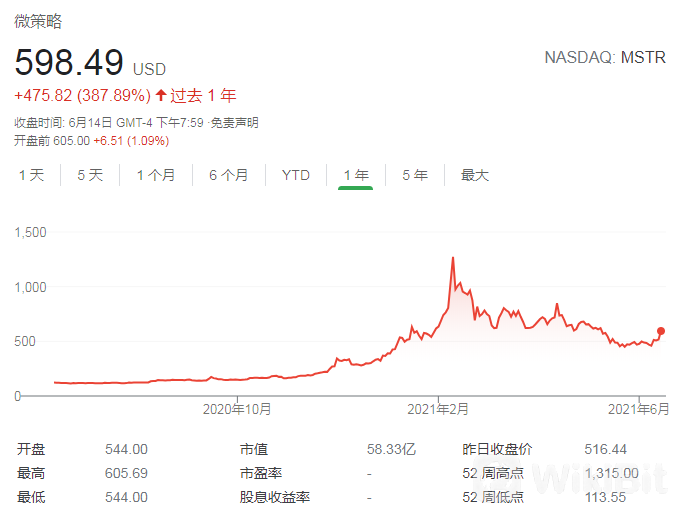Switch to the 5 年 range tab
The image size is (683, 521).
coord(415,175)
